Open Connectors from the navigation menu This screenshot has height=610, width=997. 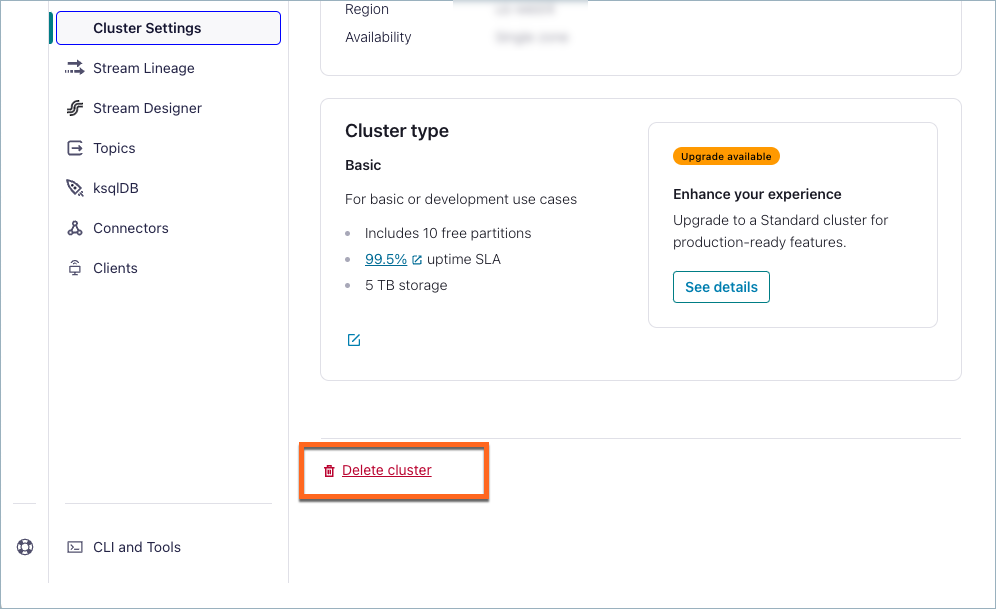pos(129,227)
